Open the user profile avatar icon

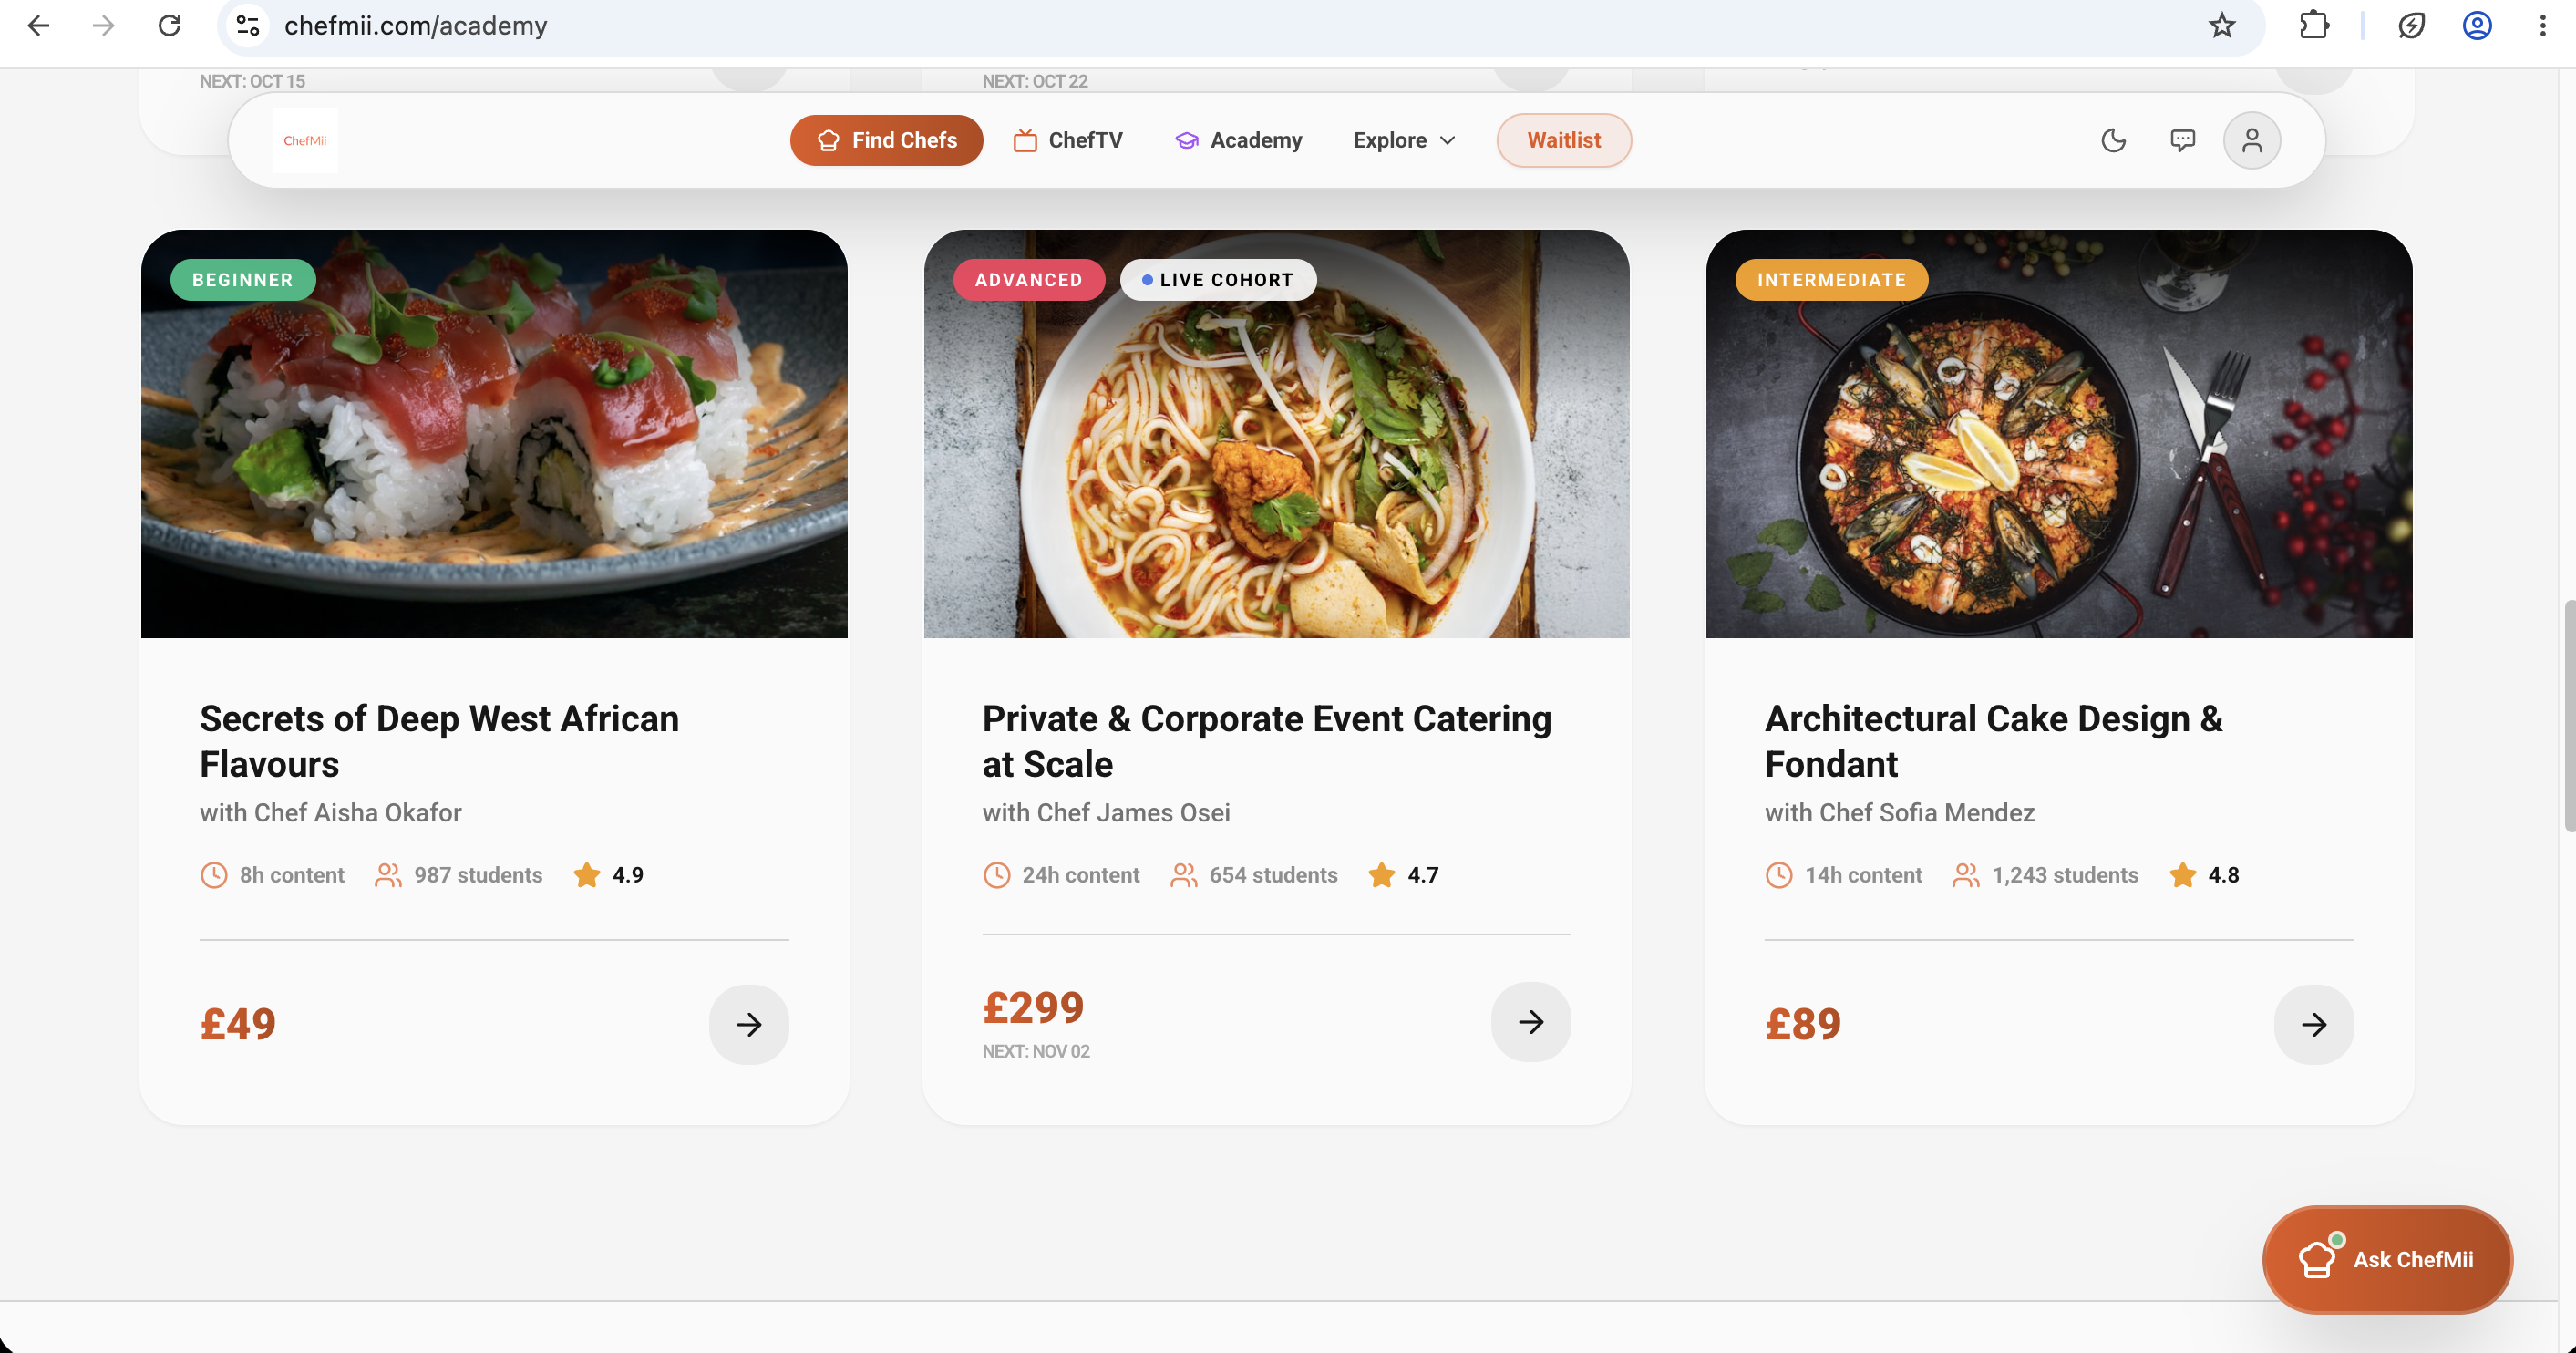[2252, 140]
